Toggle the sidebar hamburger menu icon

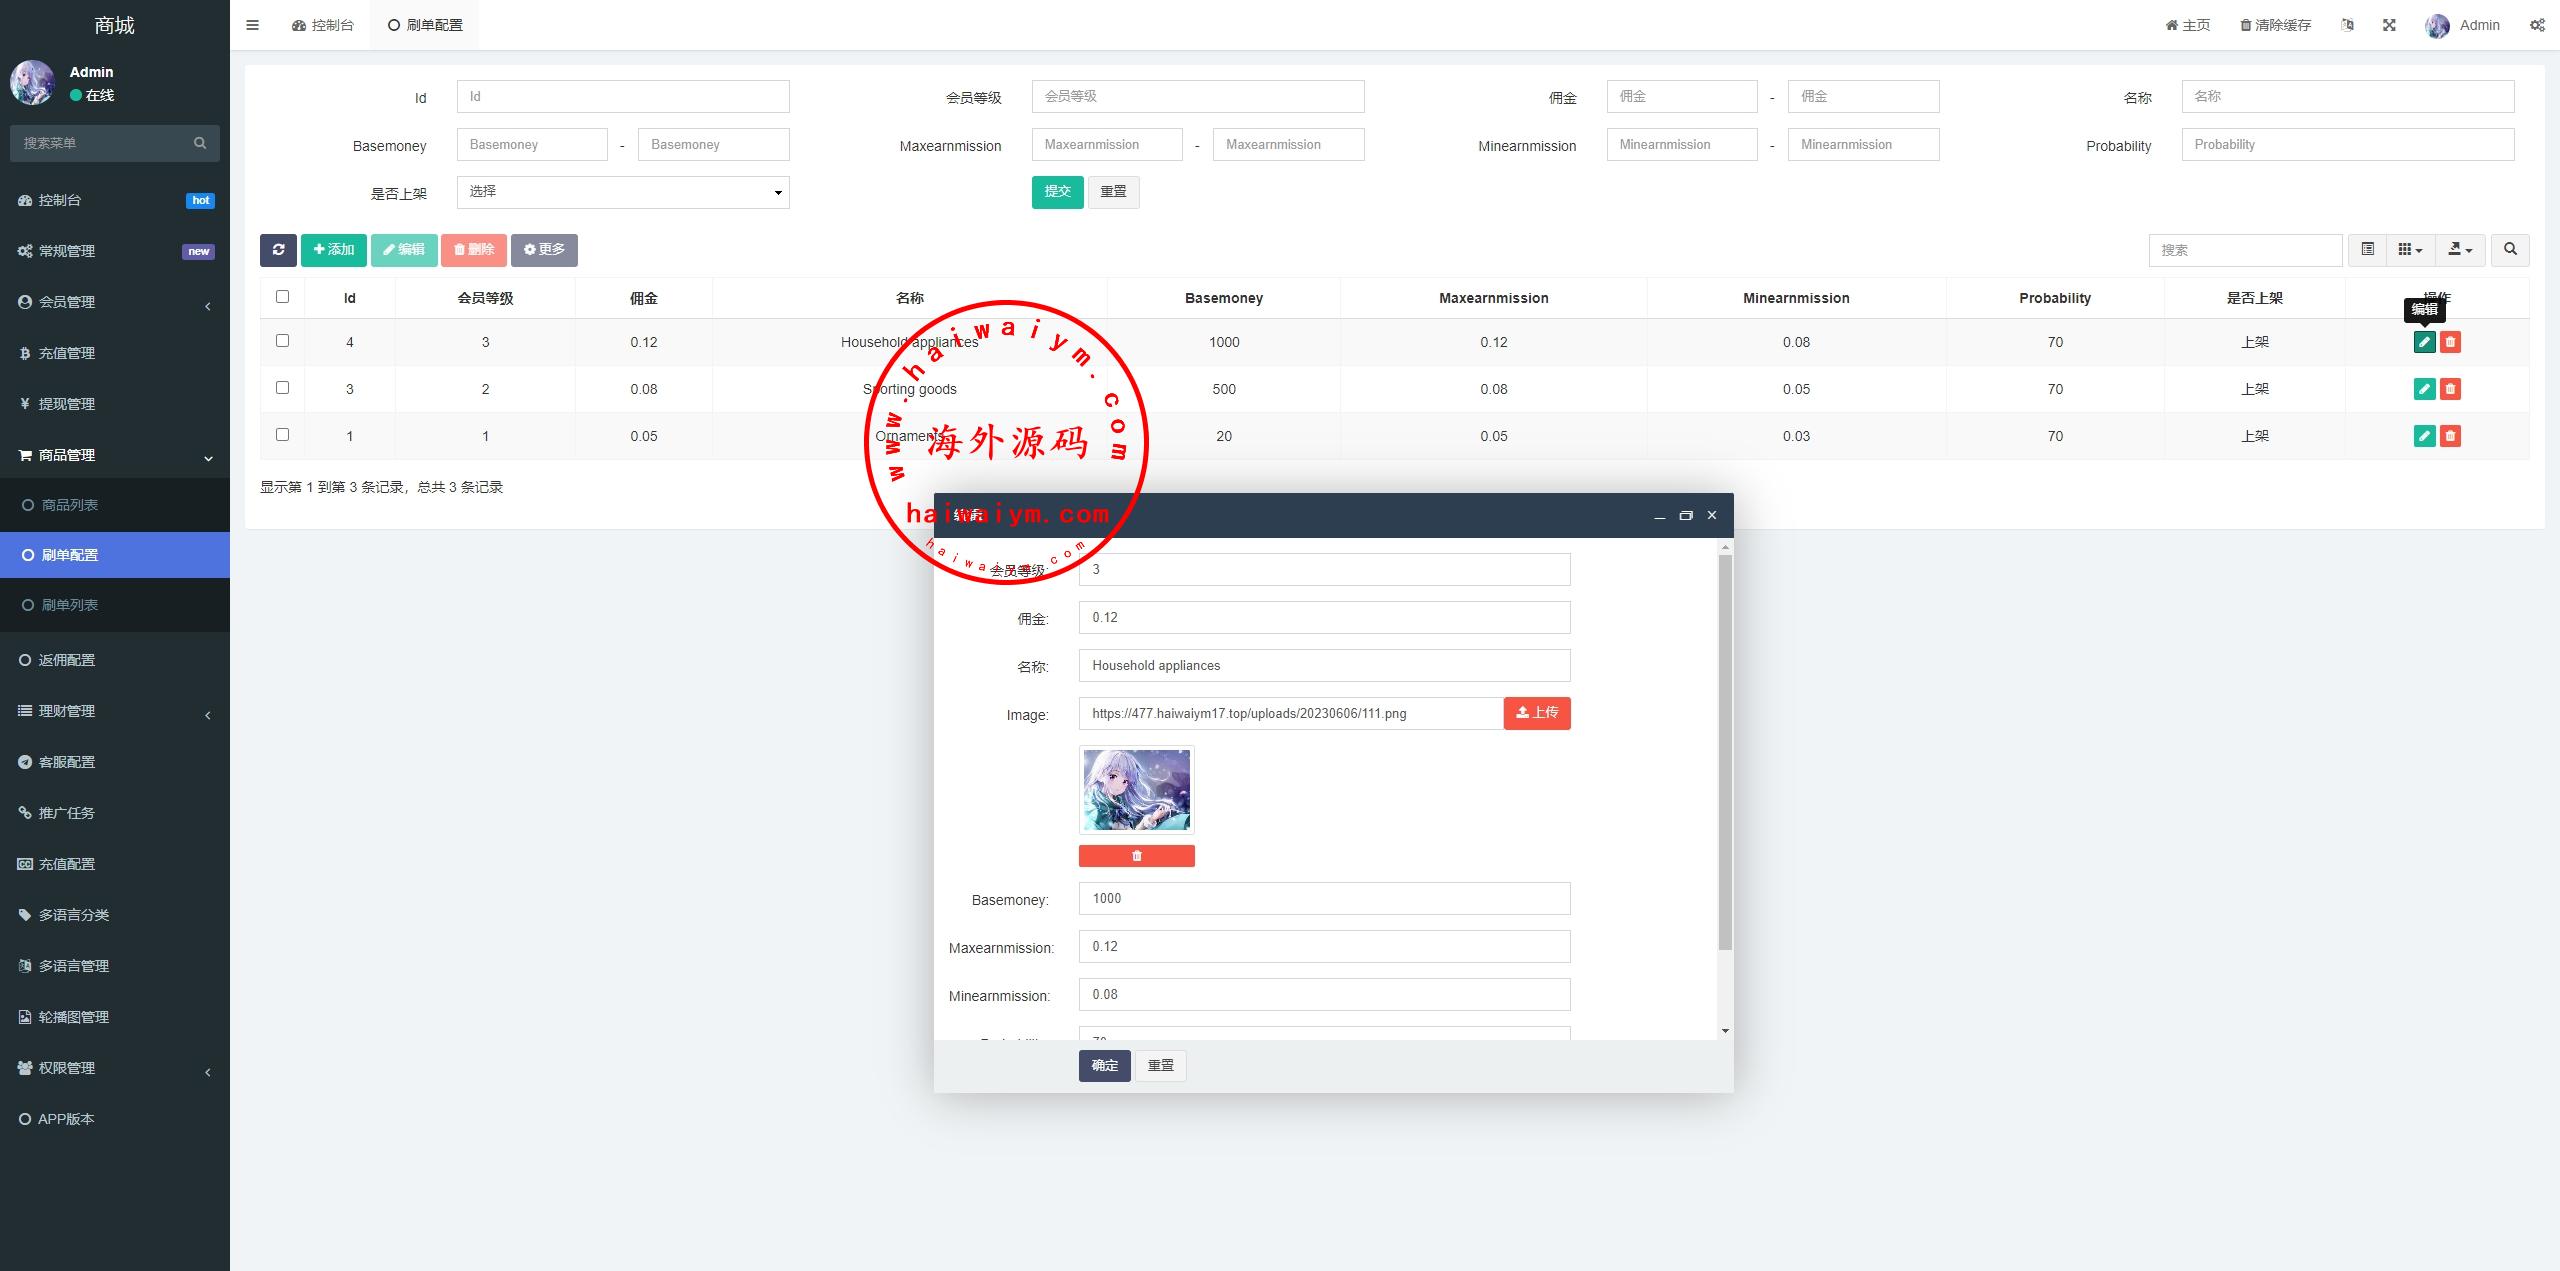pos(252,25)
